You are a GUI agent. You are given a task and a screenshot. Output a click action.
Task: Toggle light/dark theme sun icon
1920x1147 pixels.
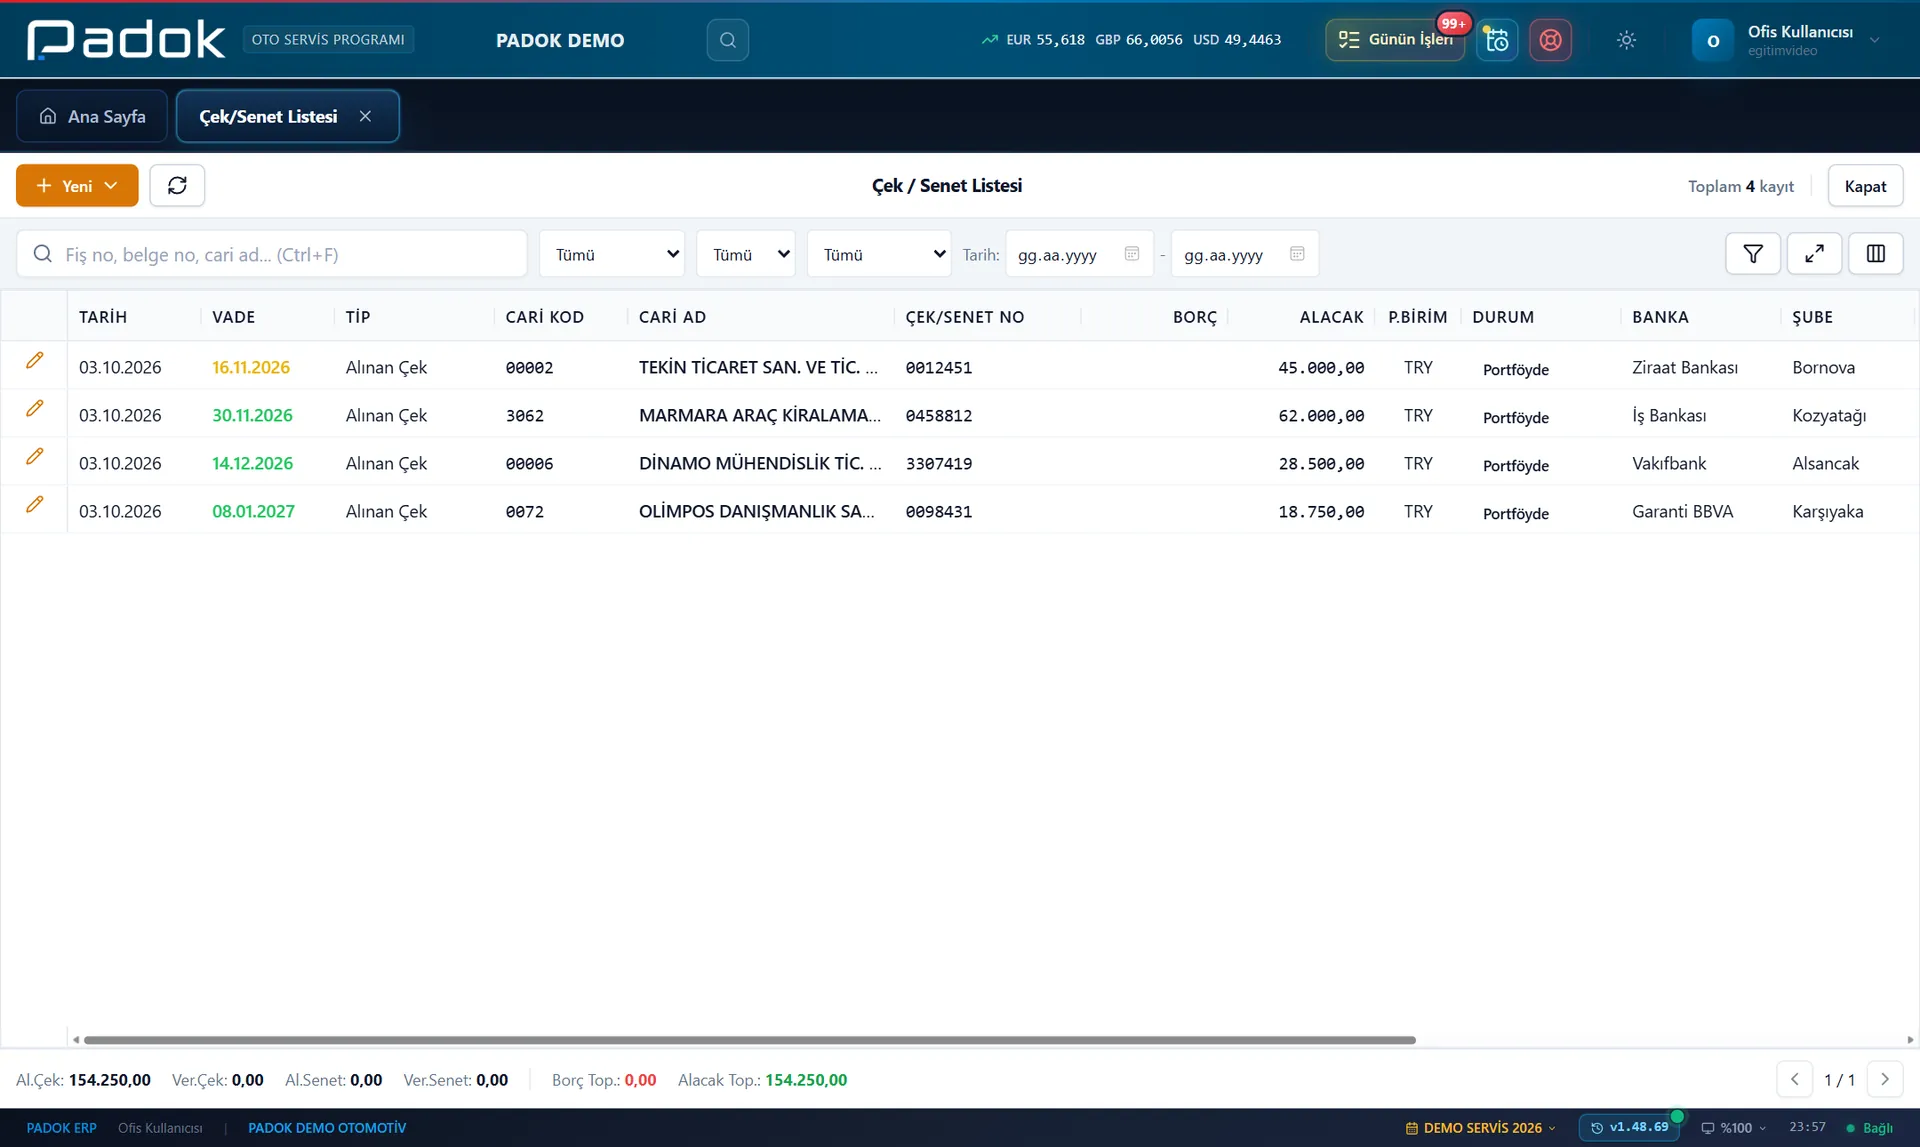click(x=1626, y=40)
